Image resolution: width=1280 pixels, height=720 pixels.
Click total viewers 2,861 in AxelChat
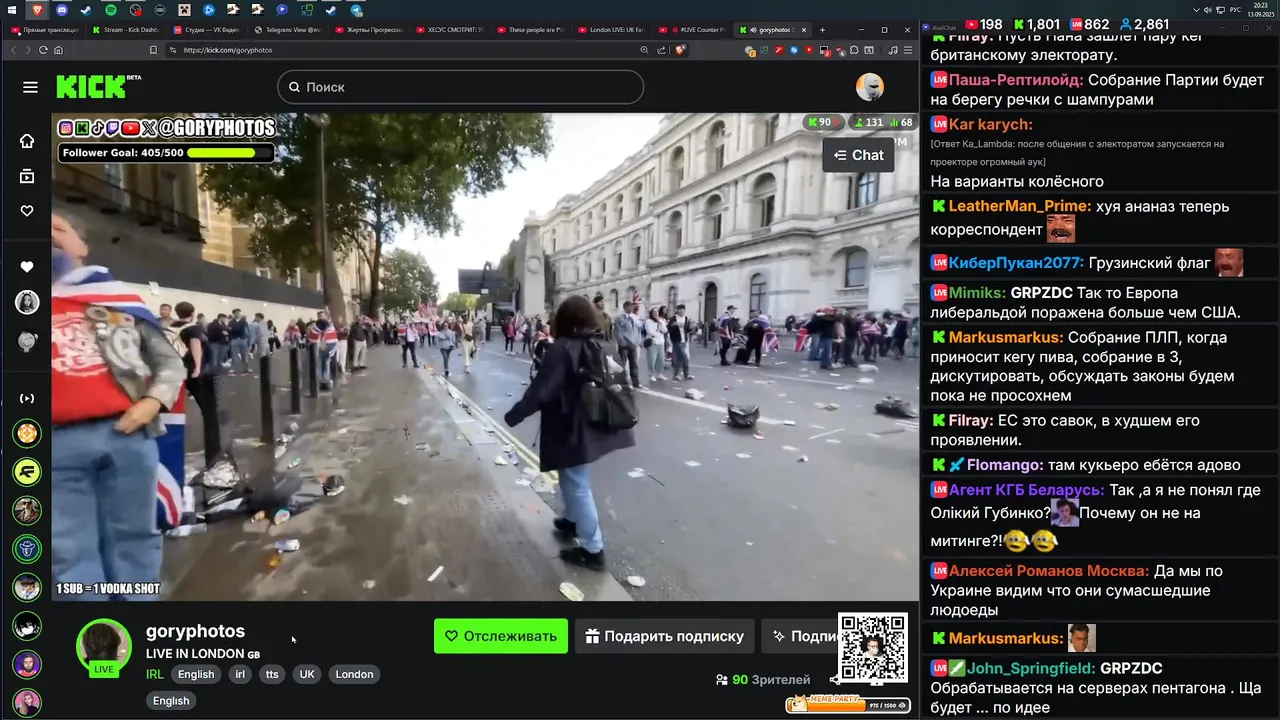tap(1144, 24)
